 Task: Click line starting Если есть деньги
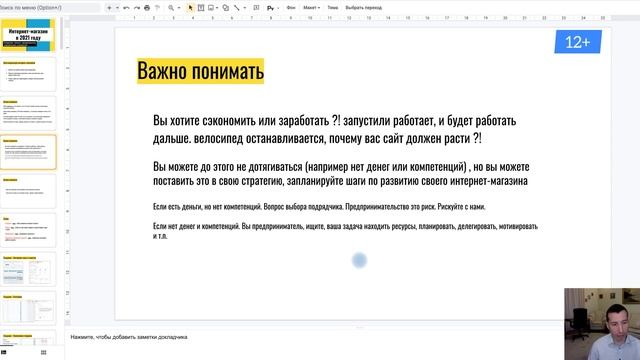coord(319,207)
